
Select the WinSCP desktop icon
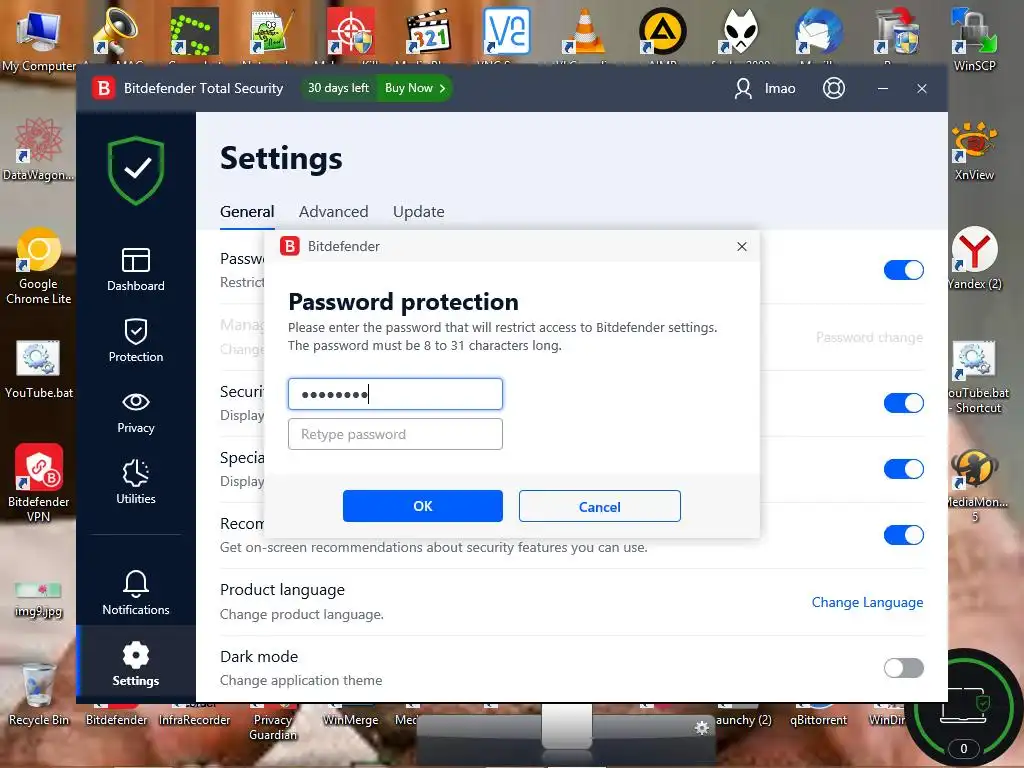[974, 39]
